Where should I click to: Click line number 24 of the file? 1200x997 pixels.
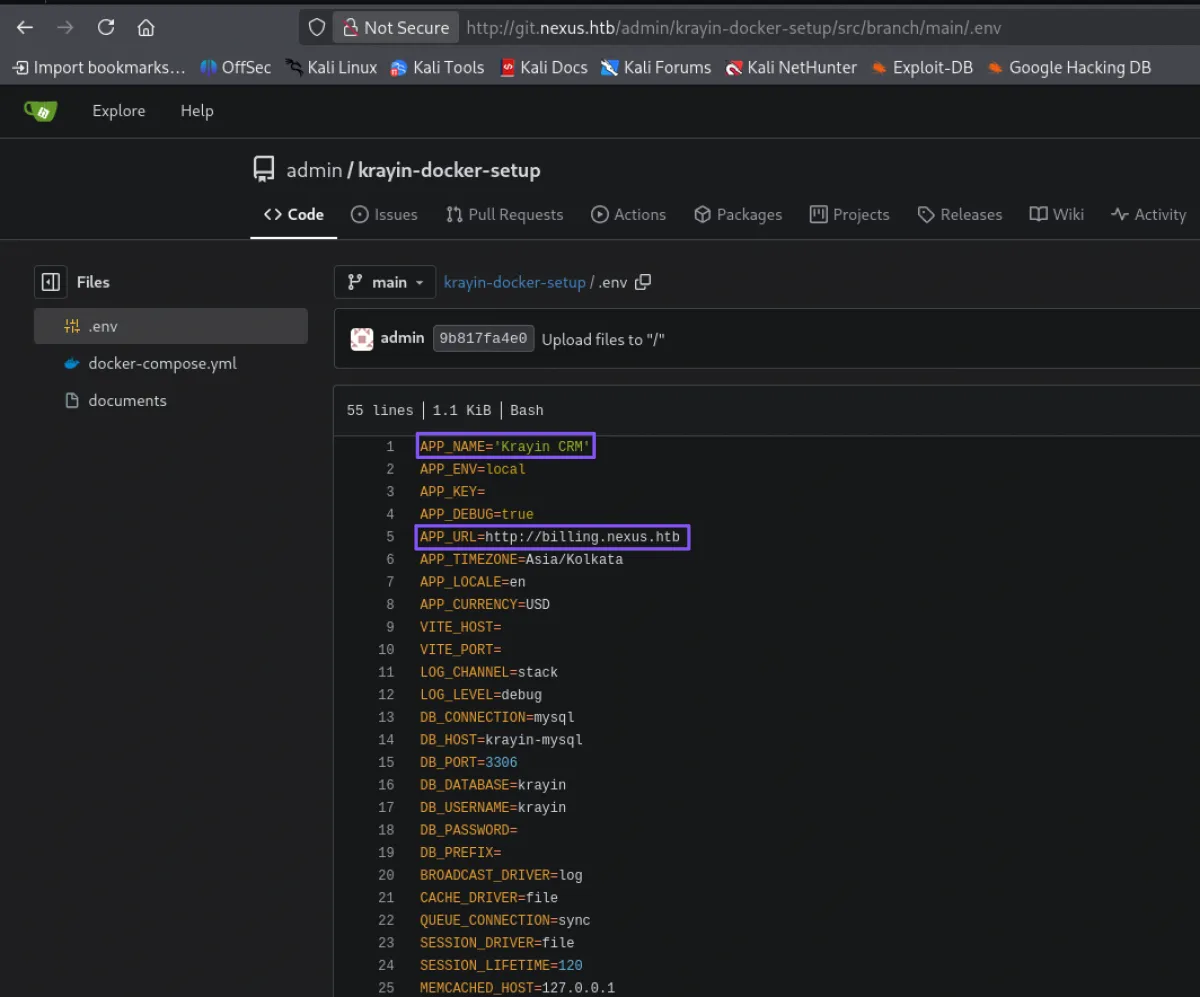click(x=386, y=965)
